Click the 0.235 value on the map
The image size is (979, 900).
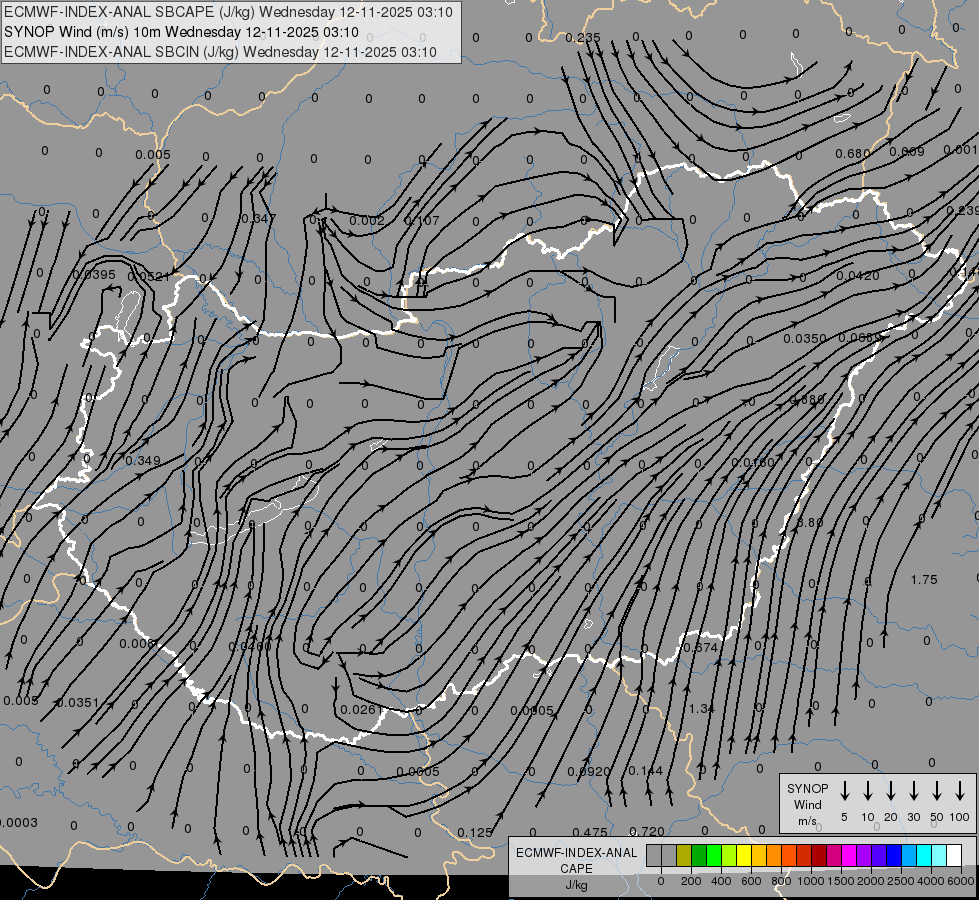click(583, 38)
